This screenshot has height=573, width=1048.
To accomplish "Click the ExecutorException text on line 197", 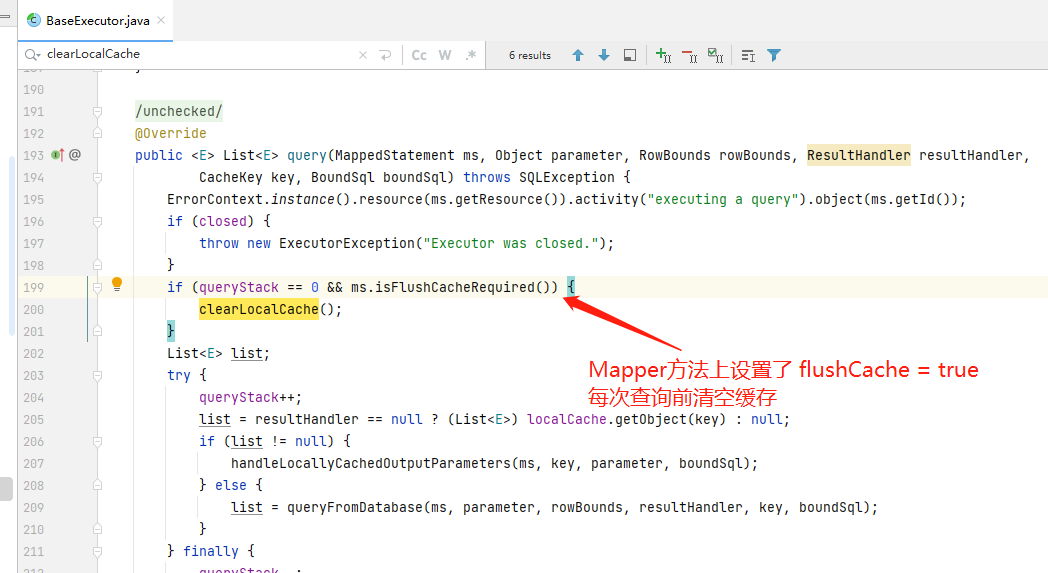I will [x=347, y=243].
